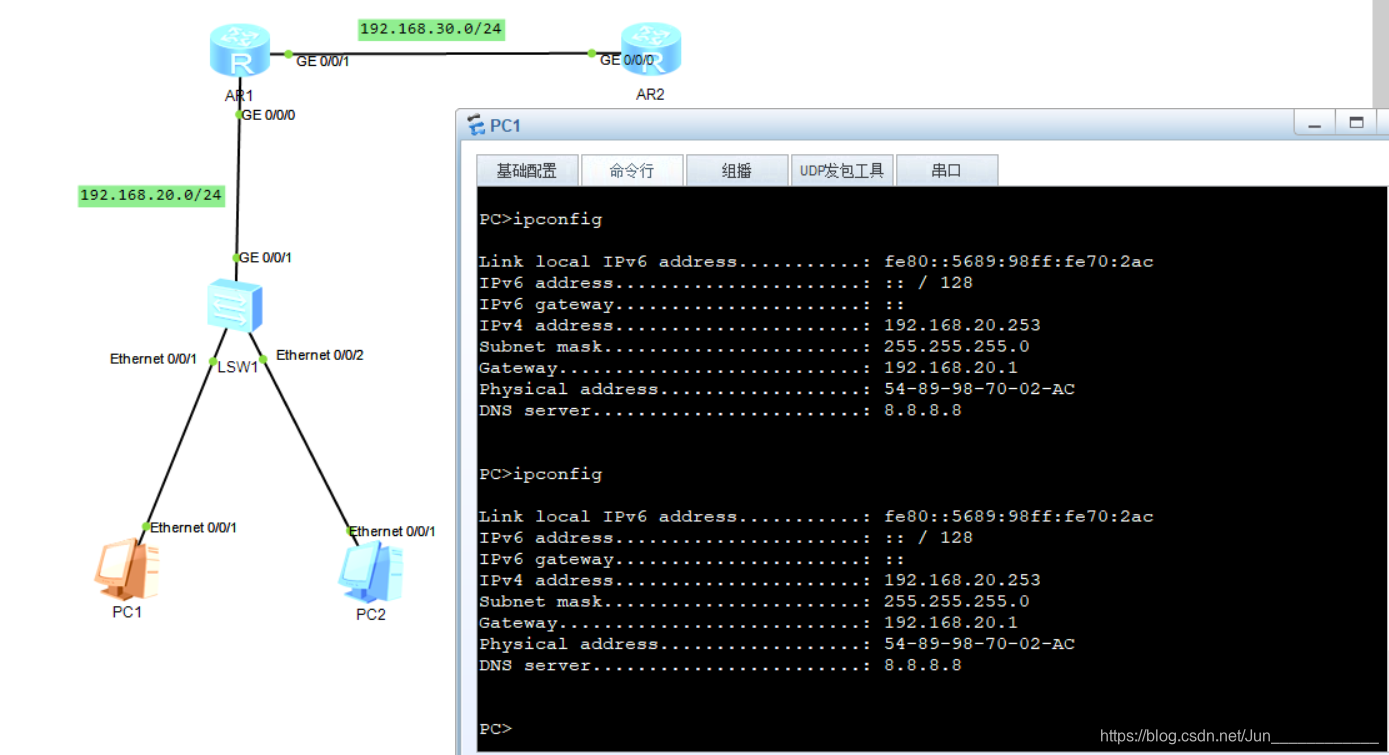1389x755 pixels.
Task: Open the UDP发包工具 tab
Action: pyautogui.click(x=842, y=171)
